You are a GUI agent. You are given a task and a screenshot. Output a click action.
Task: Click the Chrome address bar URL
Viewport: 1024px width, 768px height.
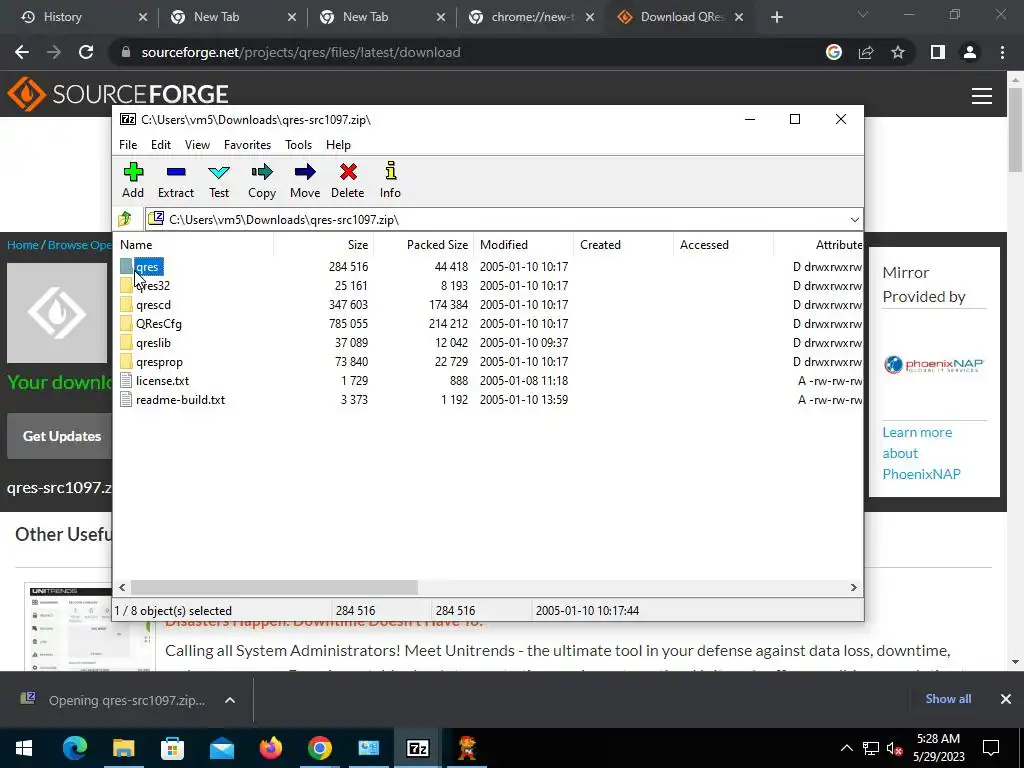click(x=301, y=52)
